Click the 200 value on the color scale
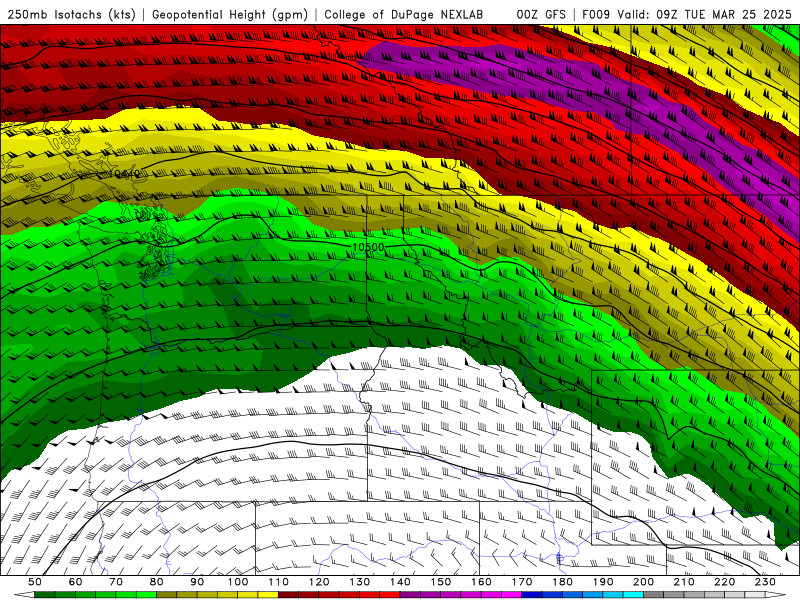 [x=643, y=582]
